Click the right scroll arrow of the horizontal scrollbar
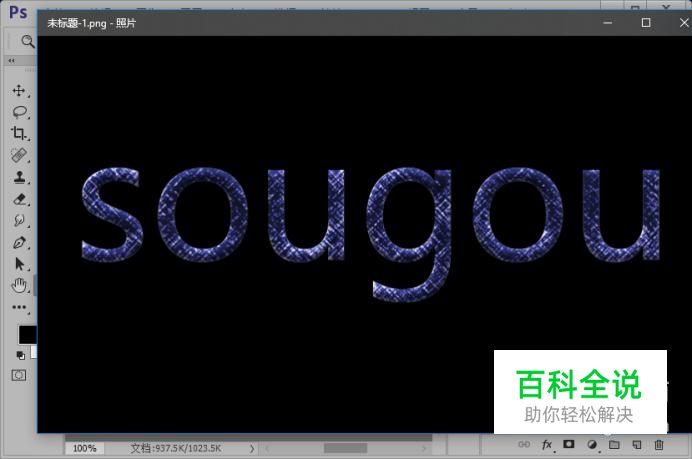 pos(424,448)
